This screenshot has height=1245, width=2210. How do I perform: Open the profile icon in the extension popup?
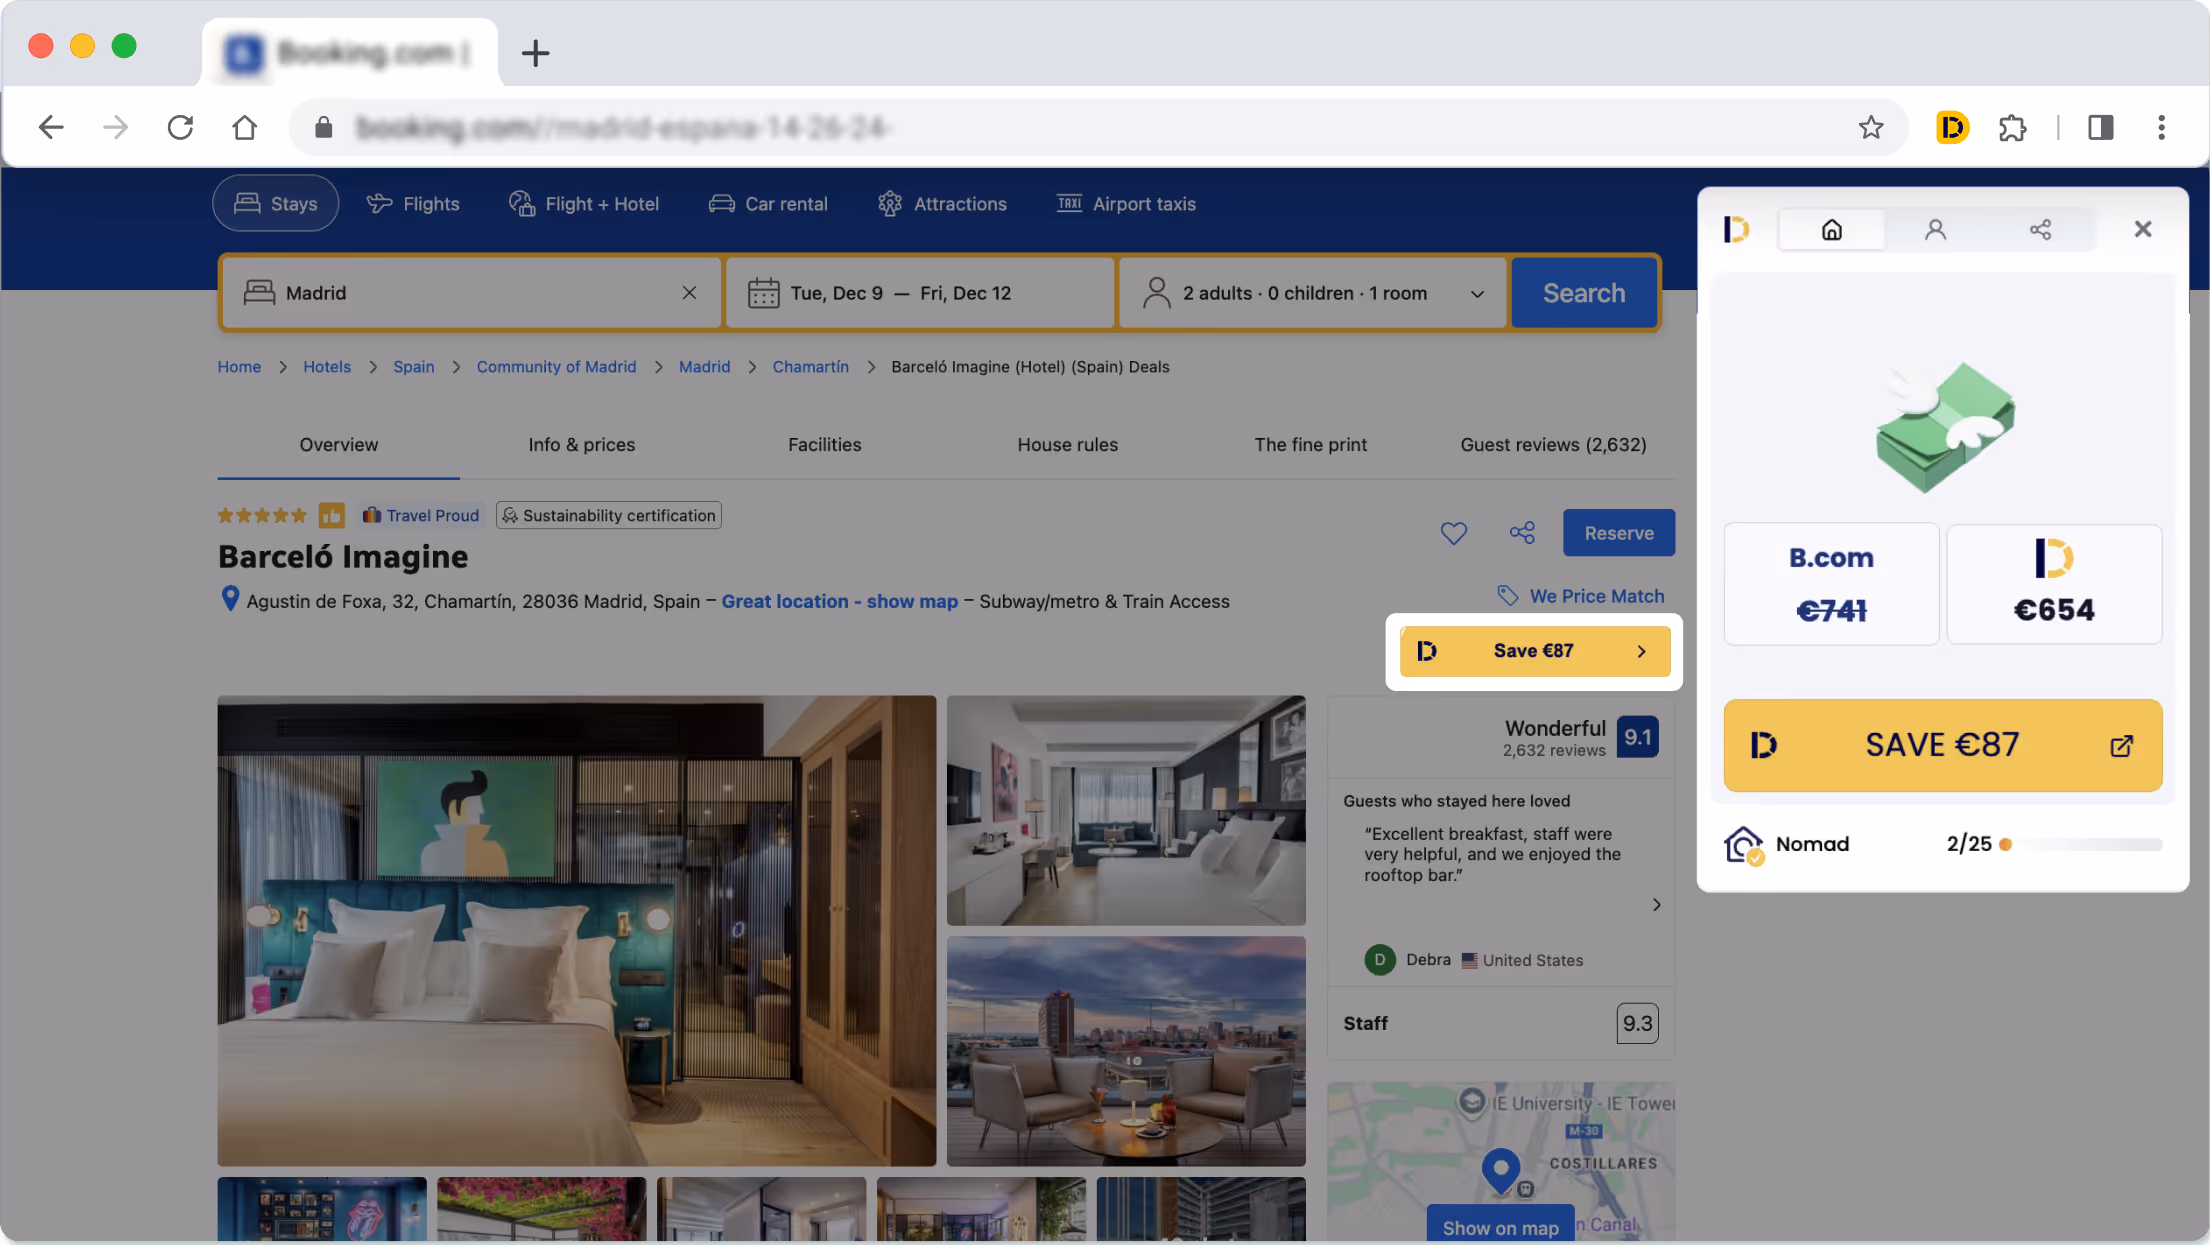tap(1936, 229)
